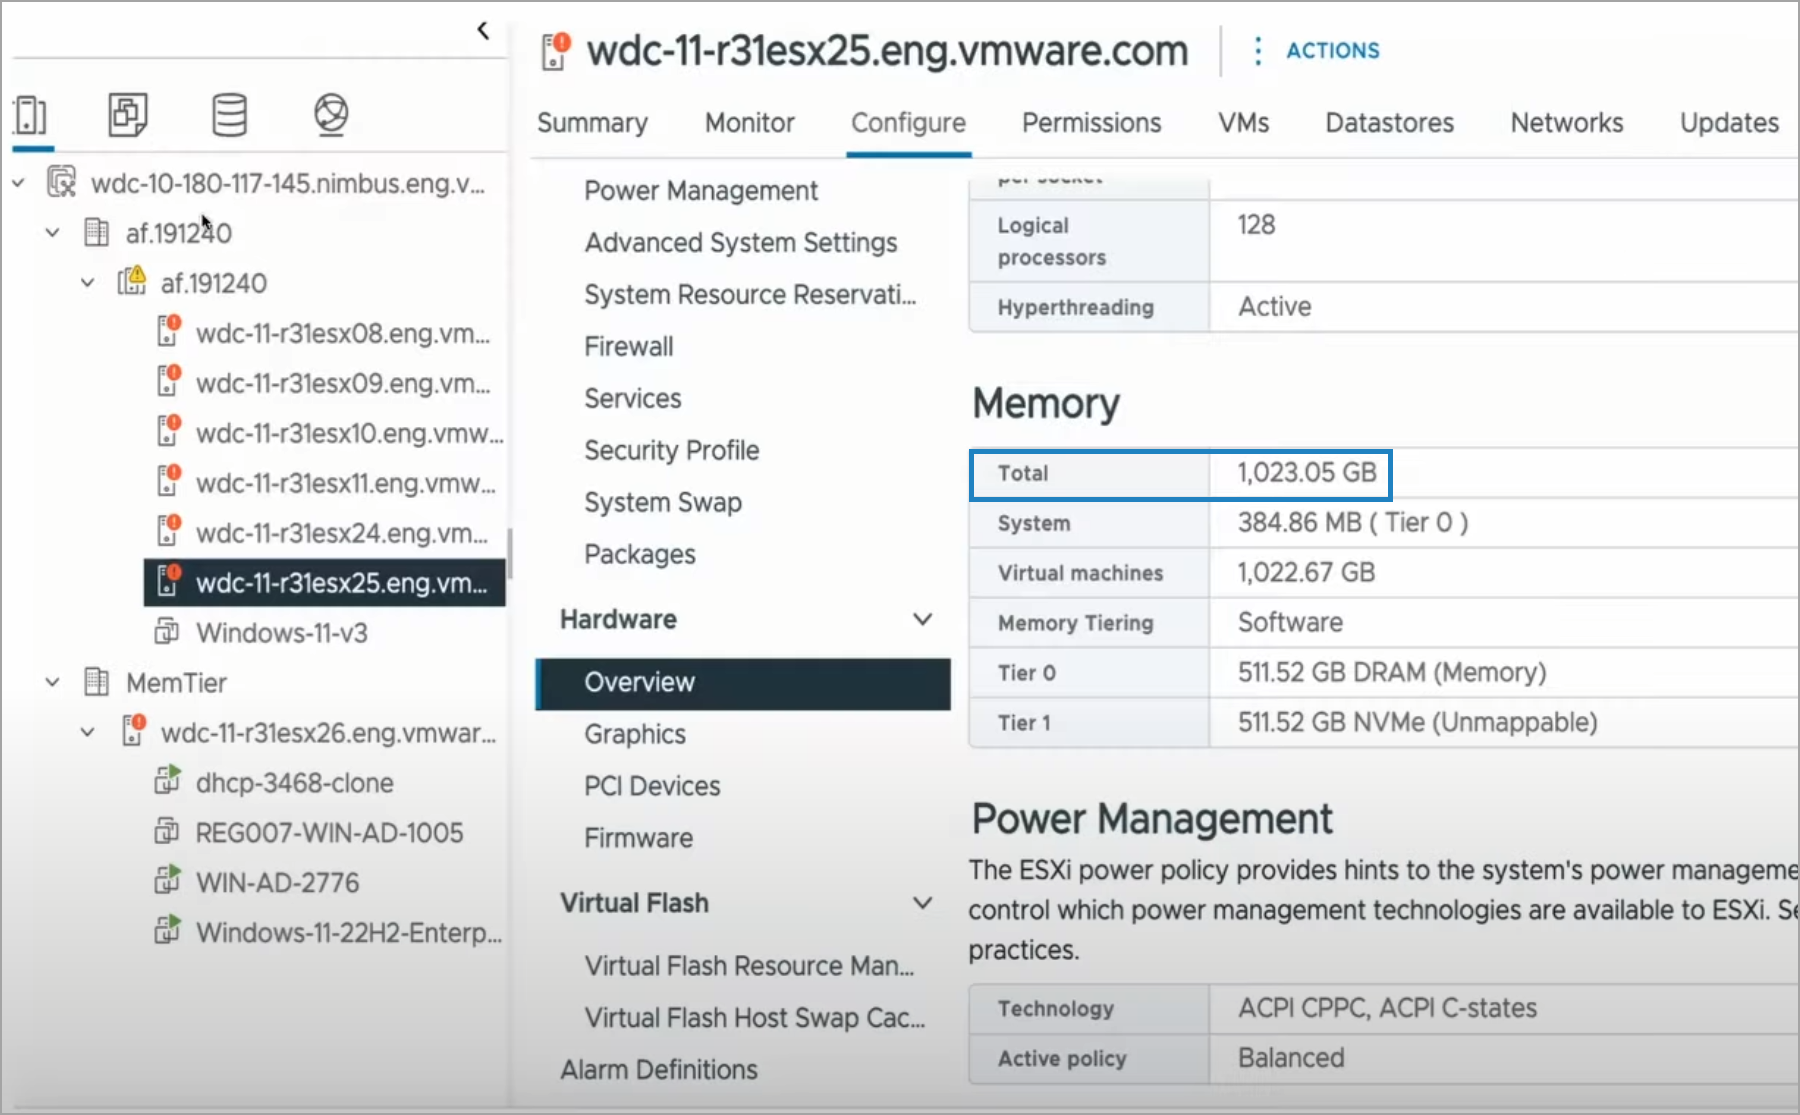The width and height of the screenshot is (1800, 1115).
Task: Open Storage inventory view
Action: [x=229, y=115]
